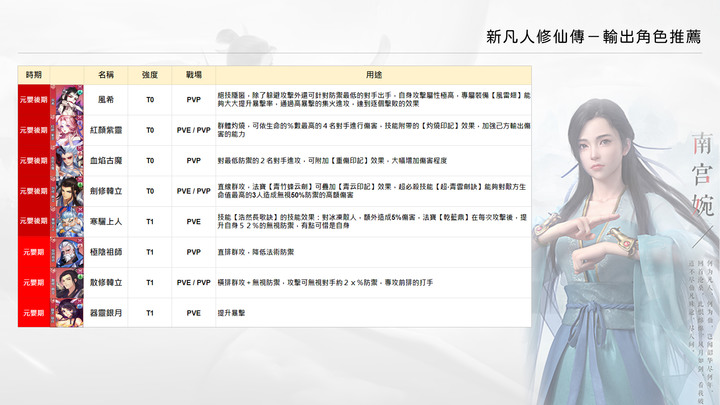The width and height of the screenshot is (720, 405).
Task: Click the 元嬰後期 cell in 風希 row
Action: [x=34, y=100]
